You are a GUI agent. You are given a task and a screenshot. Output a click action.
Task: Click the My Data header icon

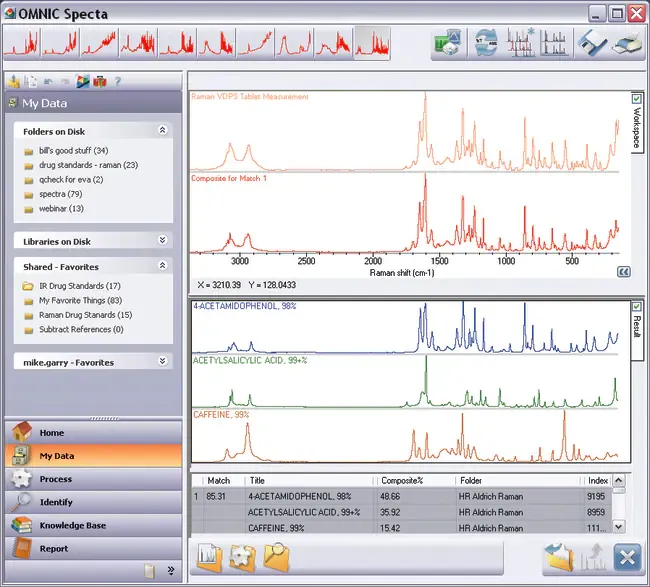click(13, 102)
